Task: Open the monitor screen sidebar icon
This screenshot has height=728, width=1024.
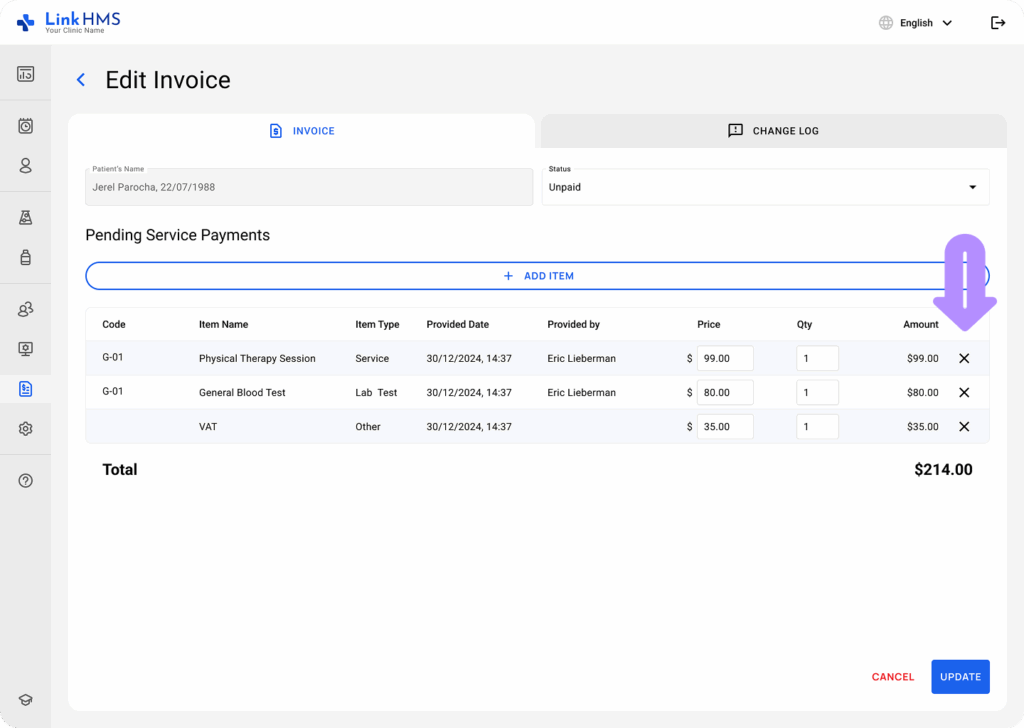Action: pyautogui.click(x=25, y=349)
